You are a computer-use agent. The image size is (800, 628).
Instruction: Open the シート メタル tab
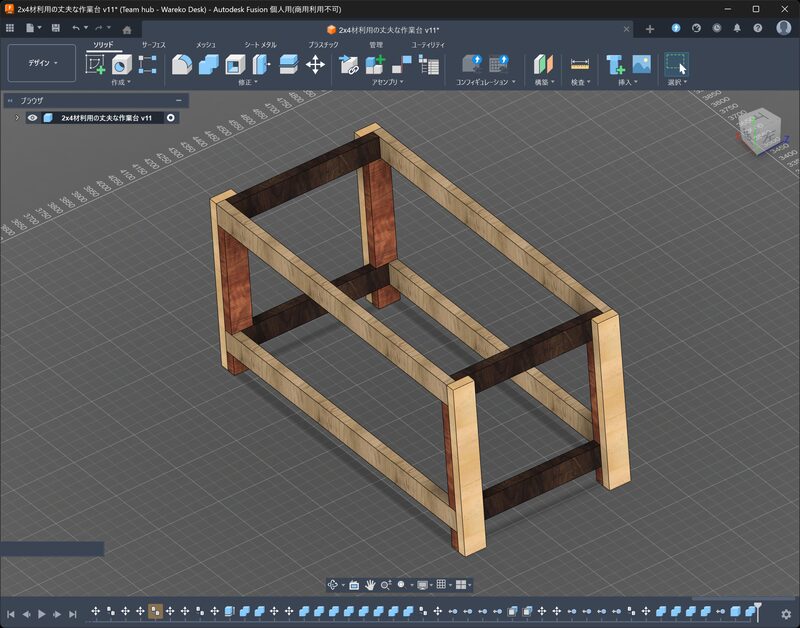(261, 45)
